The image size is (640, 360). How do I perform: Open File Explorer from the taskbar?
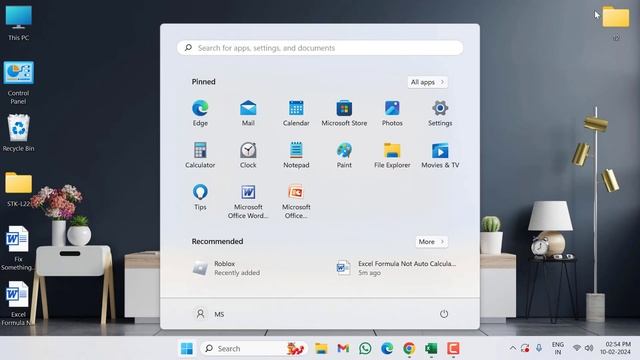pyautogui.click(x=321, y=349)
